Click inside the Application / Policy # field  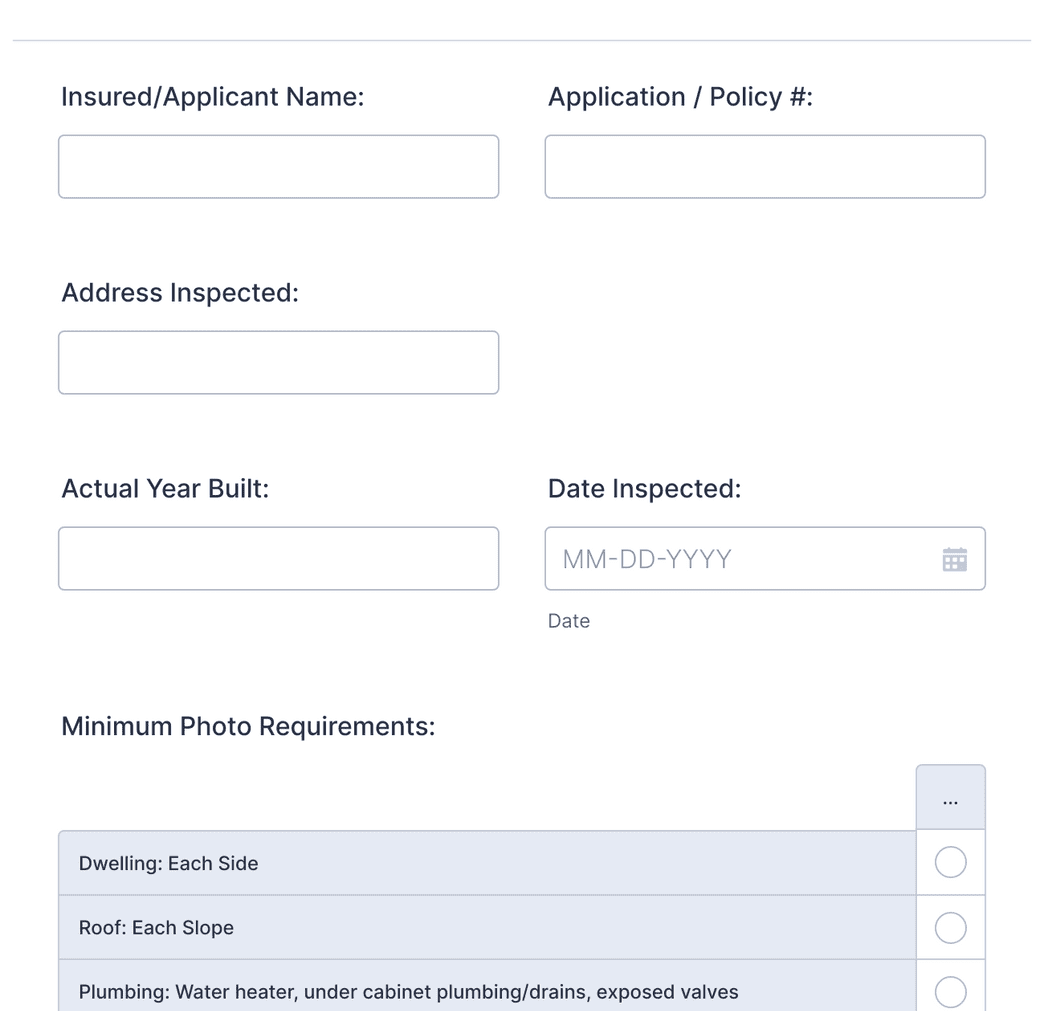coord(764,166)
